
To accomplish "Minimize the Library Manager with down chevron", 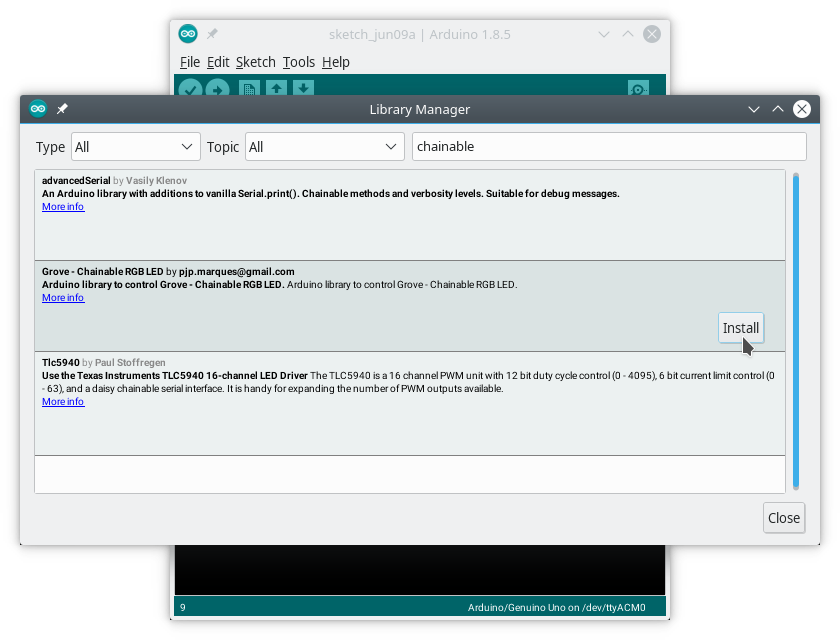I will (x=754, y=109).
